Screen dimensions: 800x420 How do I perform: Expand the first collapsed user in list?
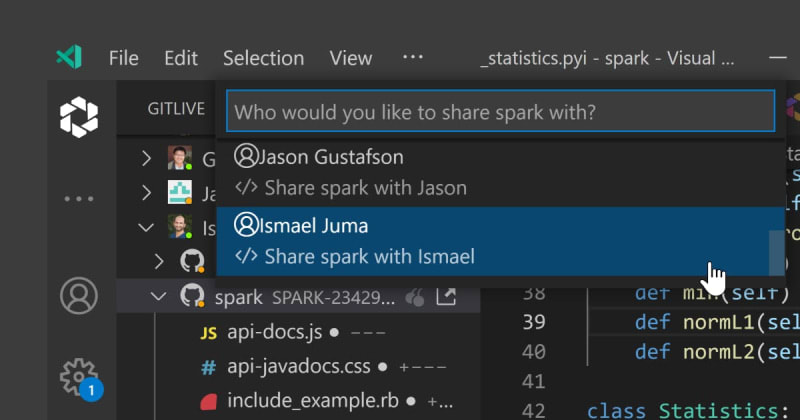pyautogui.click(x=146, y=158)
